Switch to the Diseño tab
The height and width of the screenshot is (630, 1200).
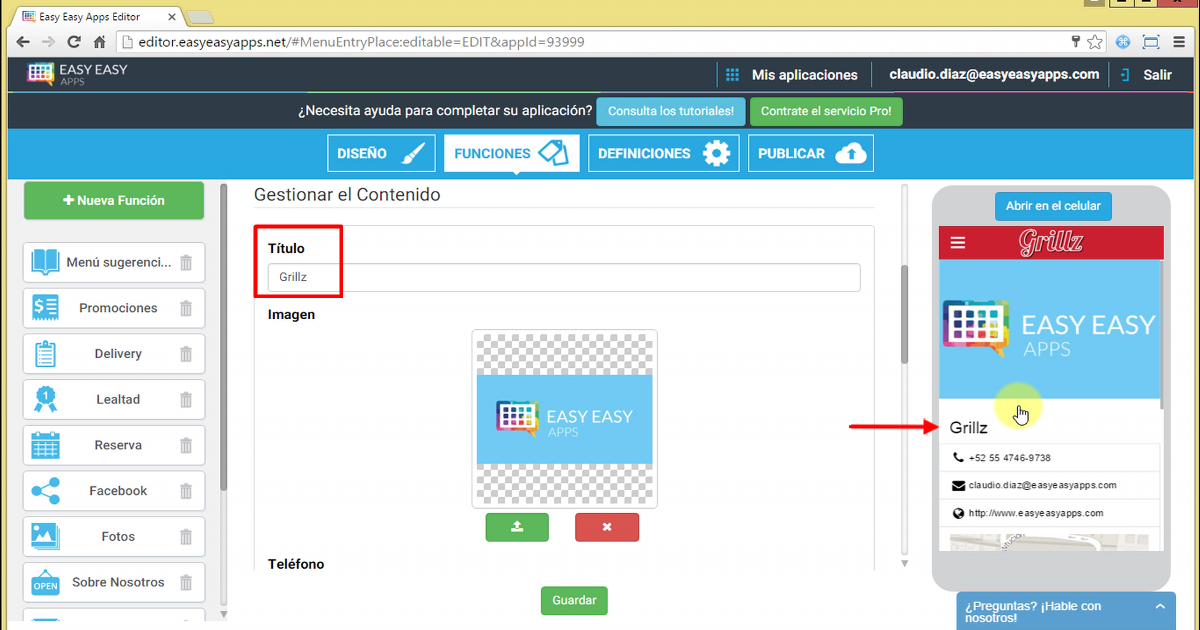381,154
